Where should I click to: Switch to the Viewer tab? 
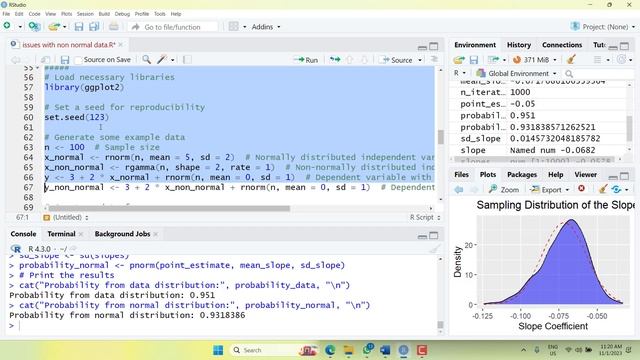pos(585,175)
